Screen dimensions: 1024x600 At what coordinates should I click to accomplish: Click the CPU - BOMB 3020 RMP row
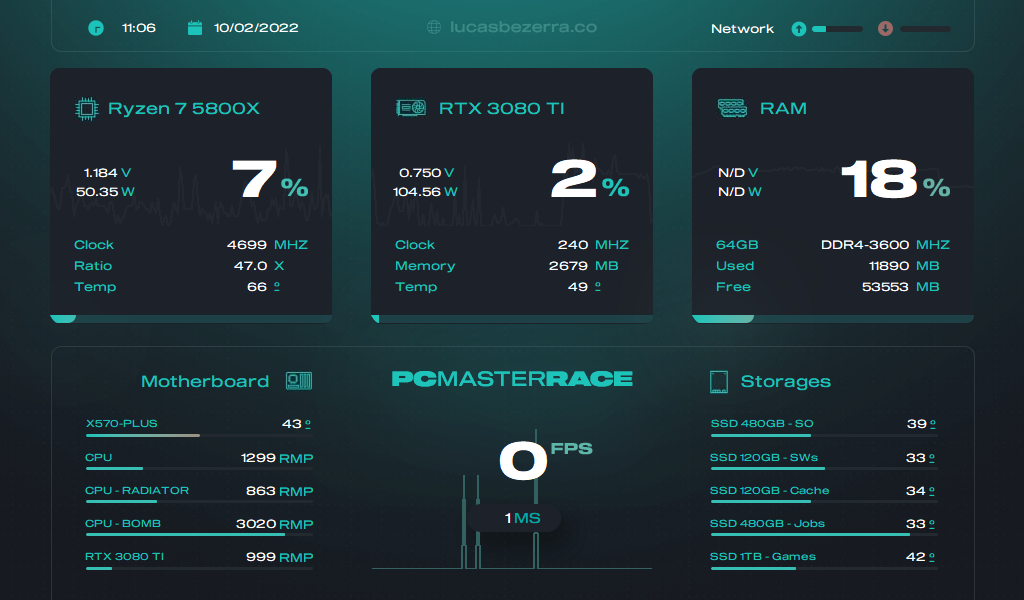[x=199, y=526]
